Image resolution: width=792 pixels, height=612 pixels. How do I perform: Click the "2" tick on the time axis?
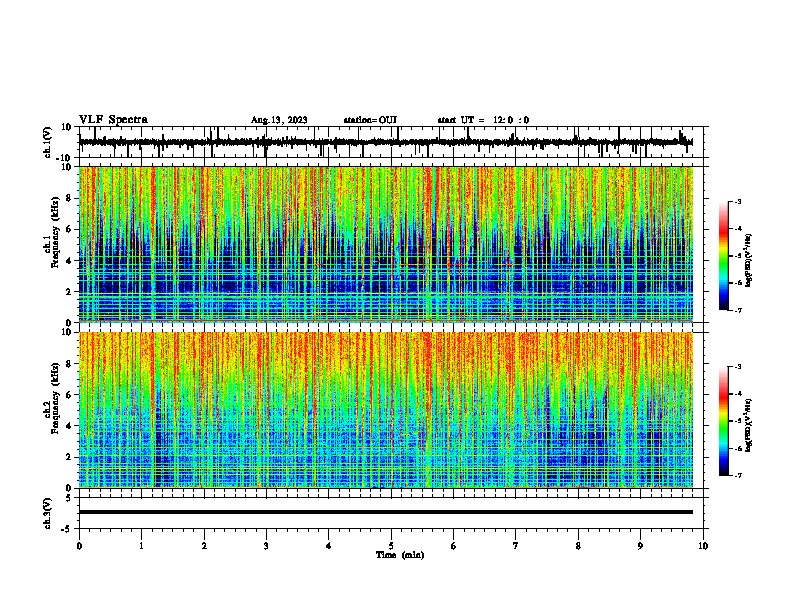(x=204, y=546)
